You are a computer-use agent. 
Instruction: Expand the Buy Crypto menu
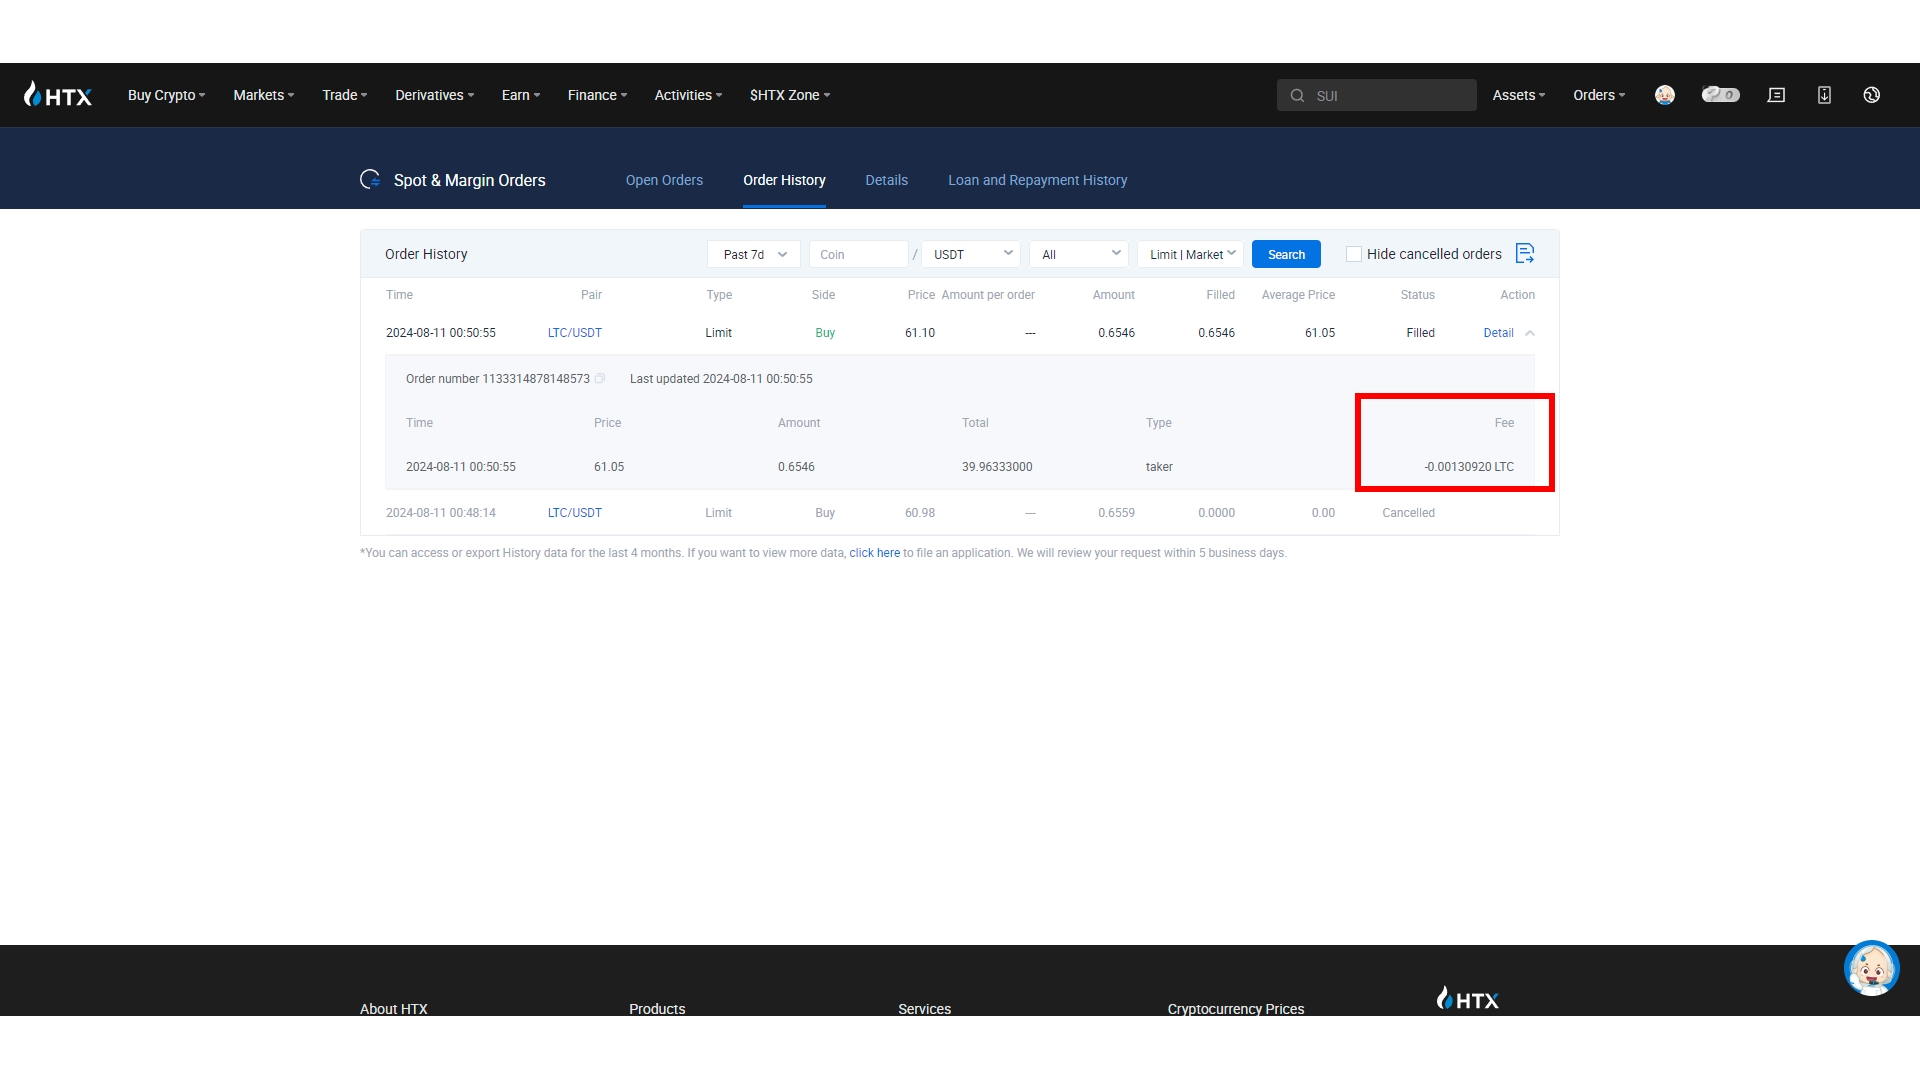(x=167, y=95)
